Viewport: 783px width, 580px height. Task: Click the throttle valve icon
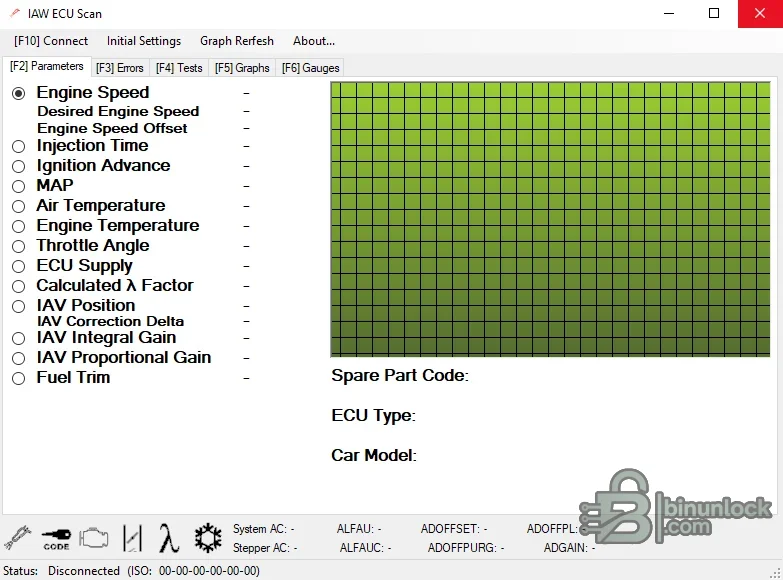[132, 538]
